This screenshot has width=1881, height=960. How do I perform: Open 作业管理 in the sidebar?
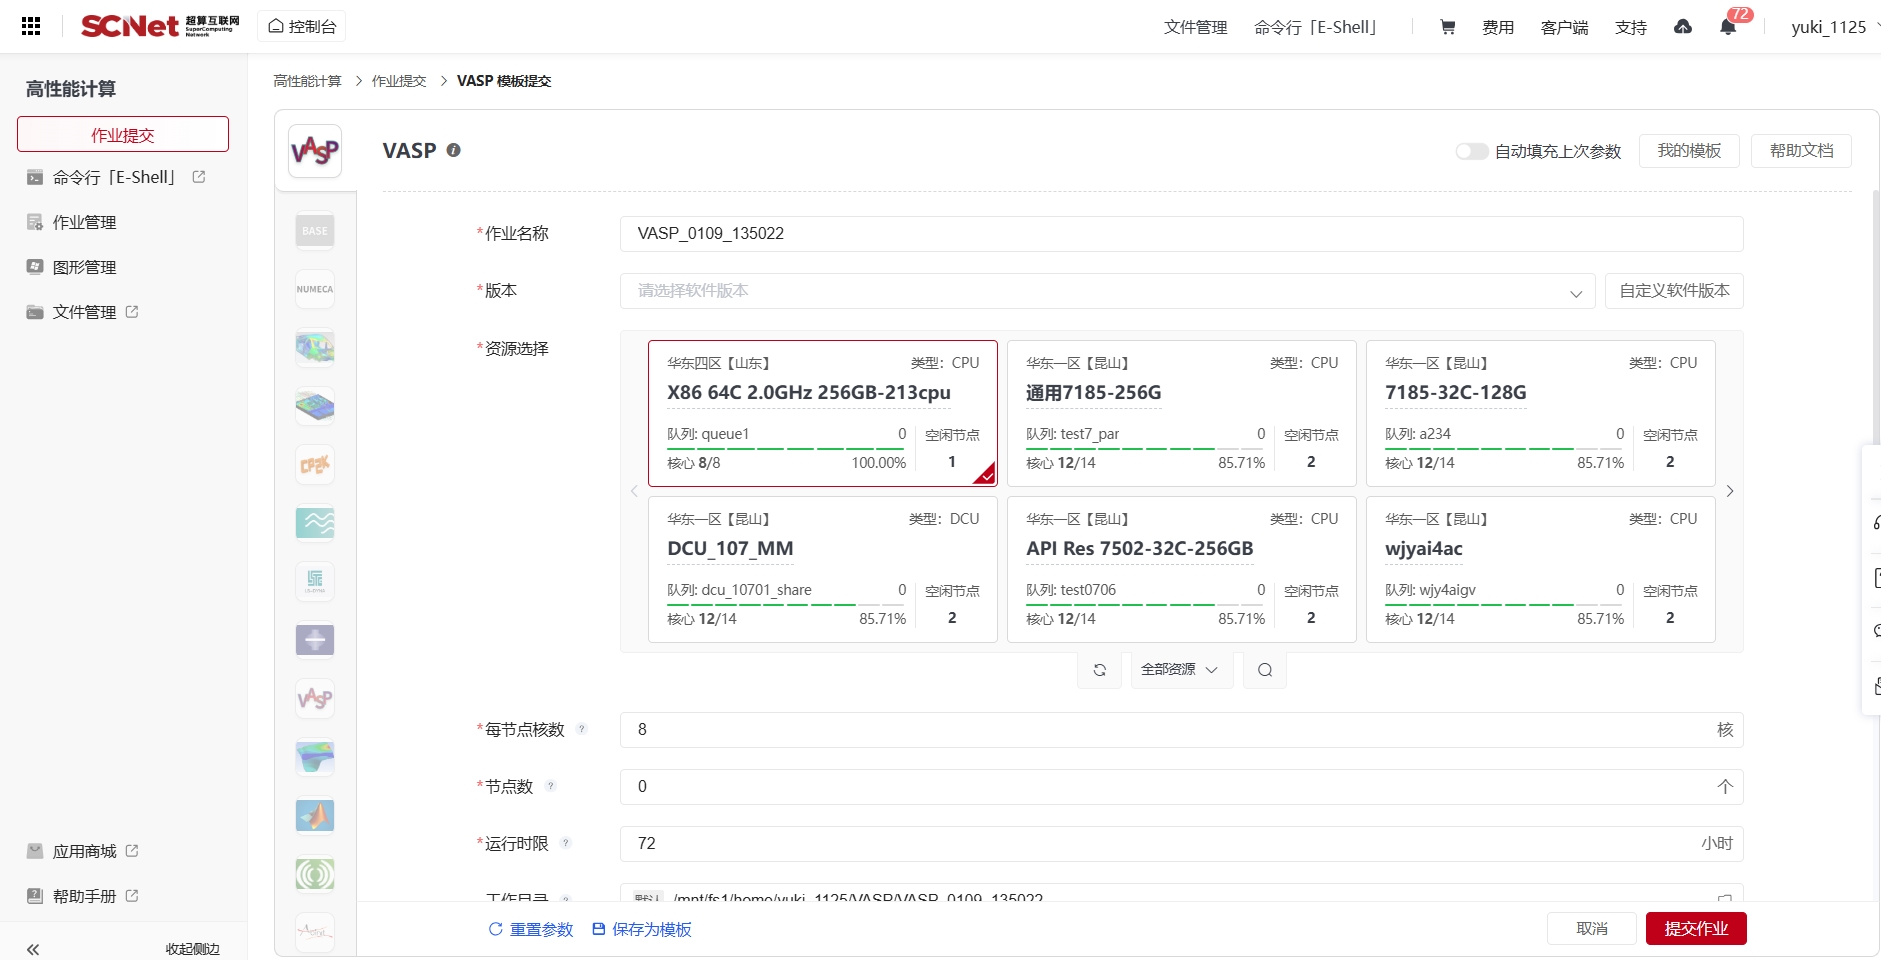coord(85,222)
